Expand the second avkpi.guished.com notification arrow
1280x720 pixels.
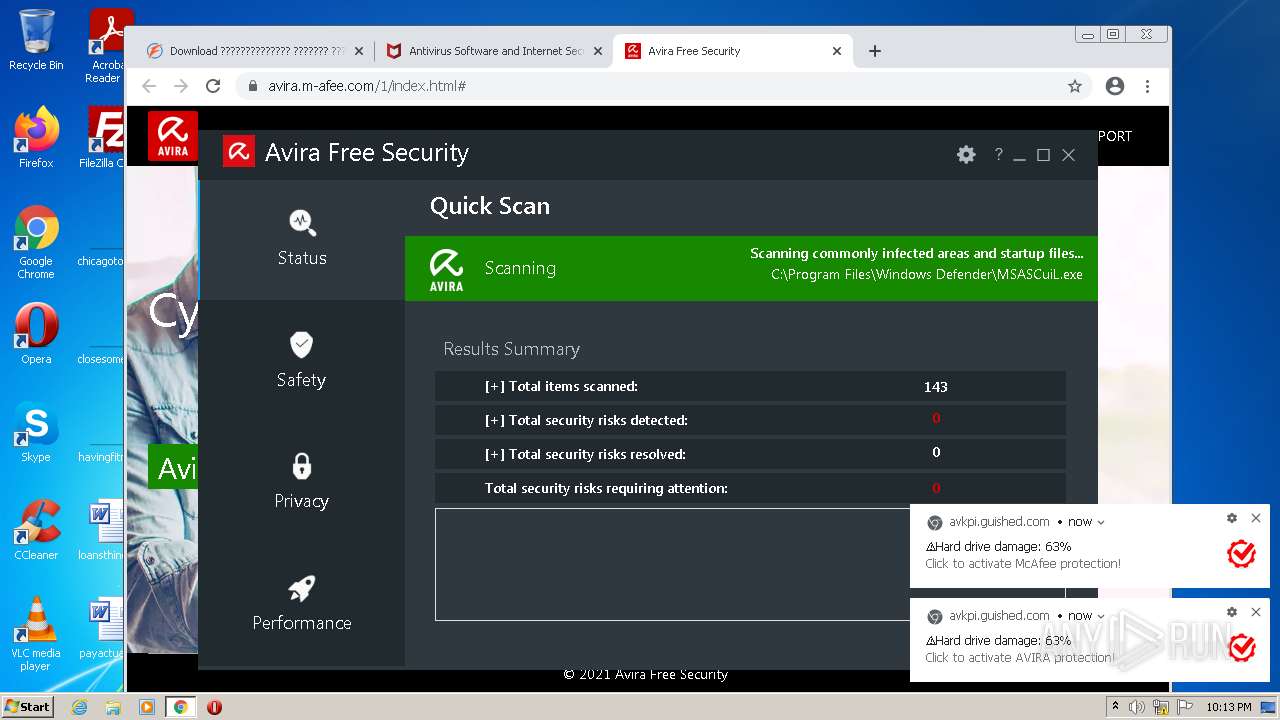(x=1101, y=616)
